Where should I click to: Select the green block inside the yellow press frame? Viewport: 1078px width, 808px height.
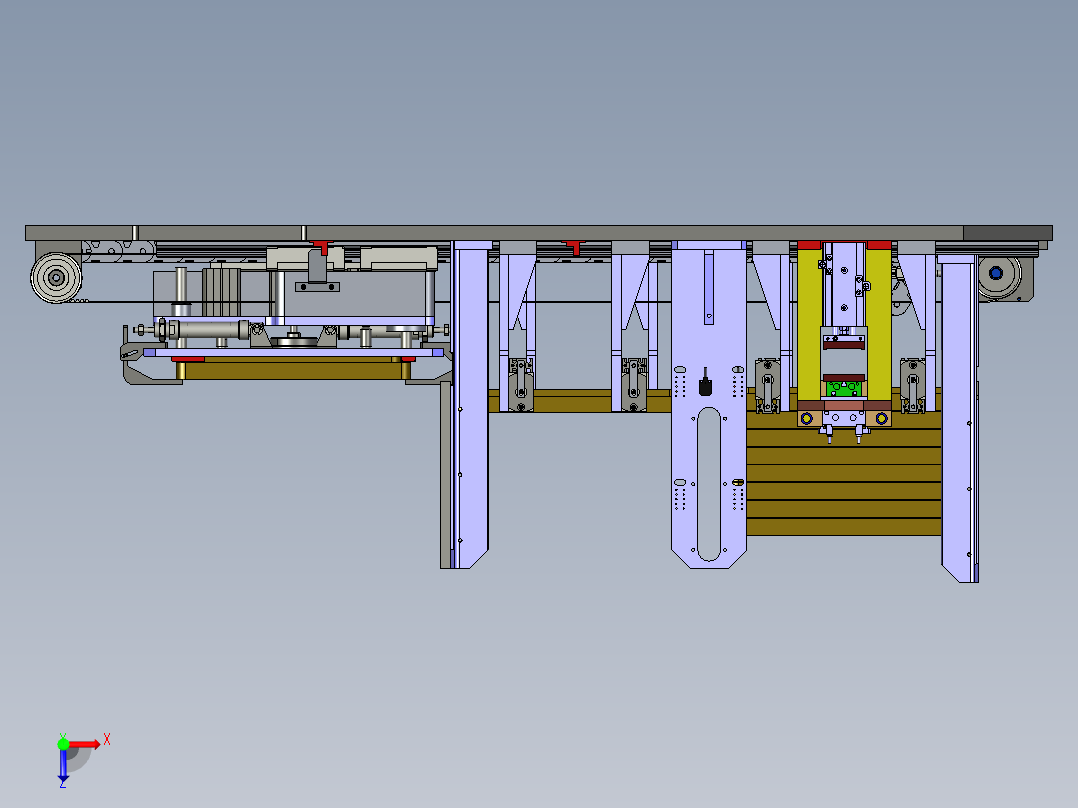pyautogui.click(x=844, y=389)
